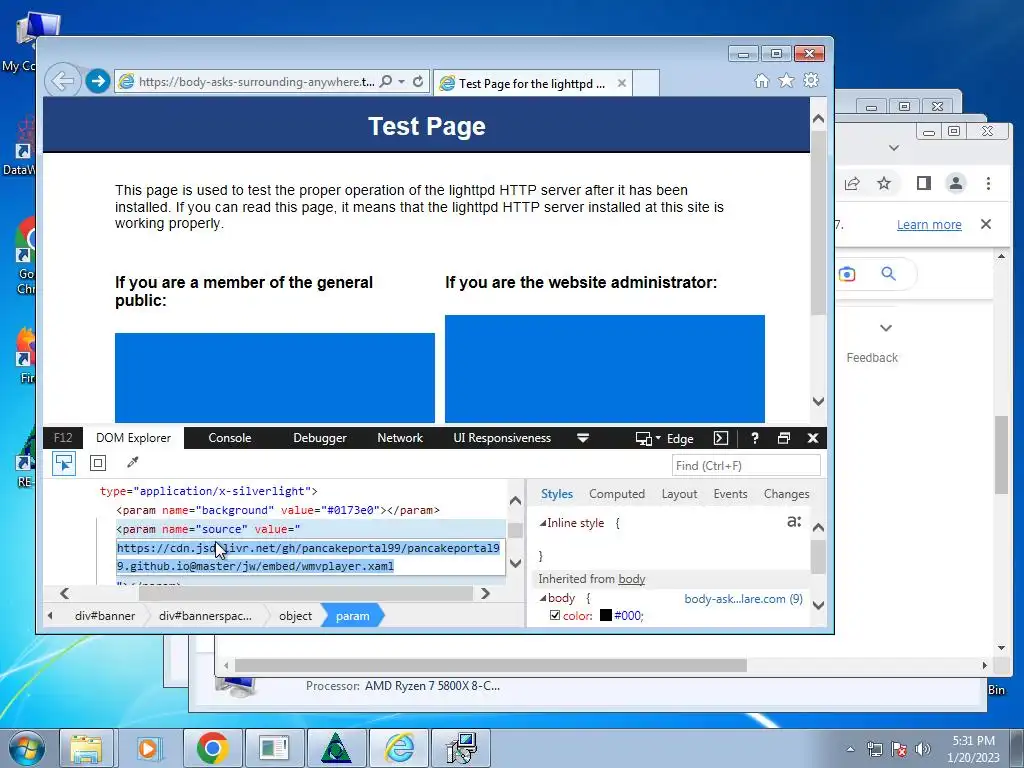The image size is (1024, 768).
Task: Open Chrome profile avatar
Action: coord(956,184)
